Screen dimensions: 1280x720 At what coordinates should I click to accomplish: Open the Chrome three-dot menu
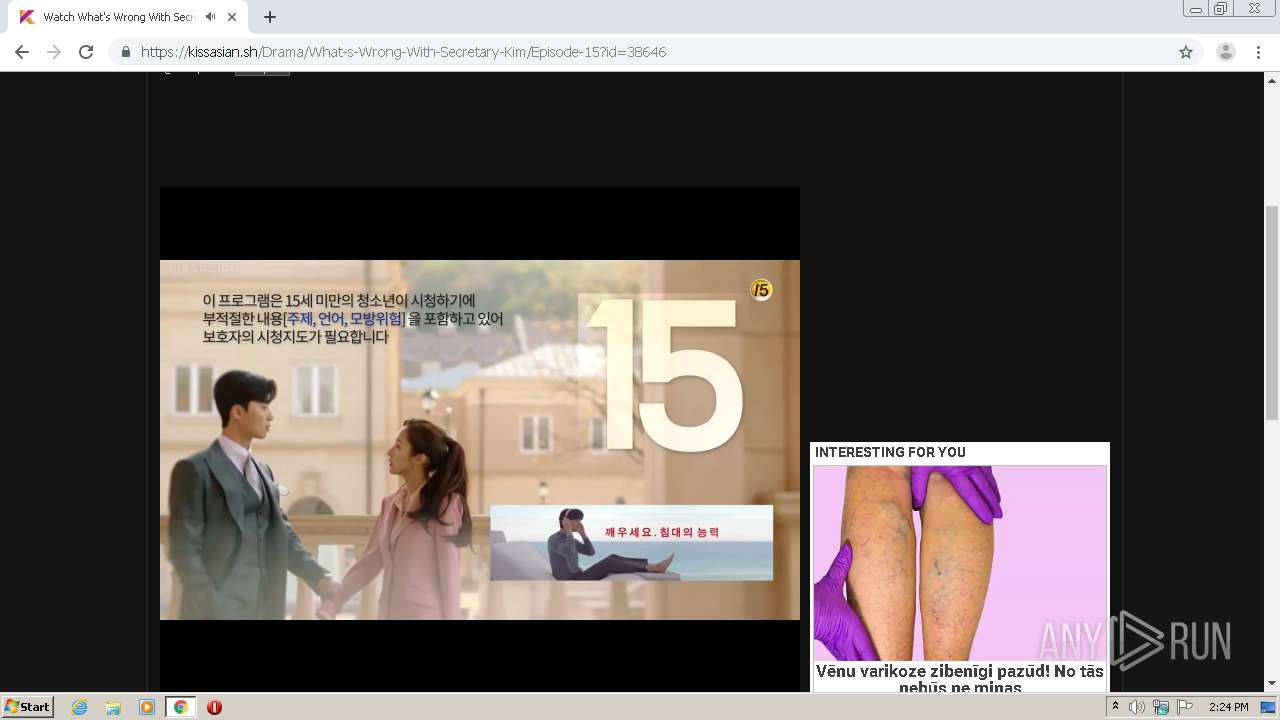1258,52
